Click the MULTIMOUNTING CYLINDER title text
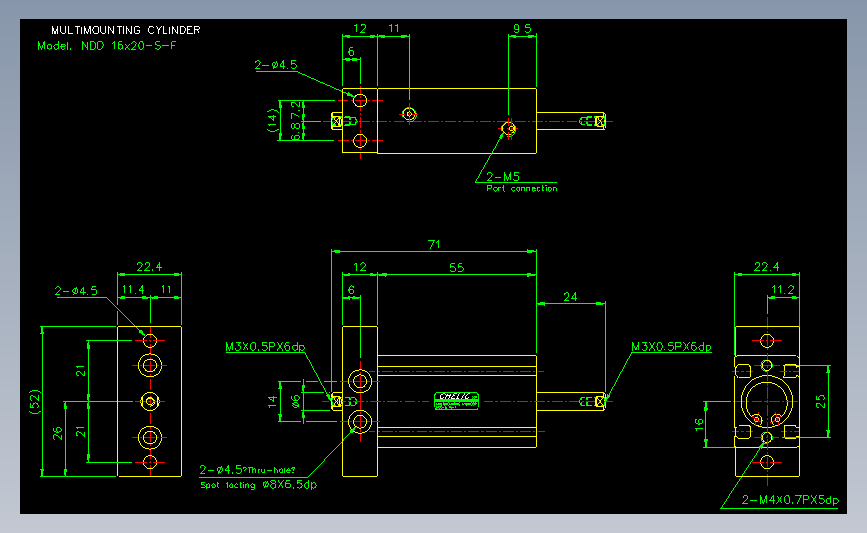The height and width of the screenshot is (533, 867). pos(126,30)
